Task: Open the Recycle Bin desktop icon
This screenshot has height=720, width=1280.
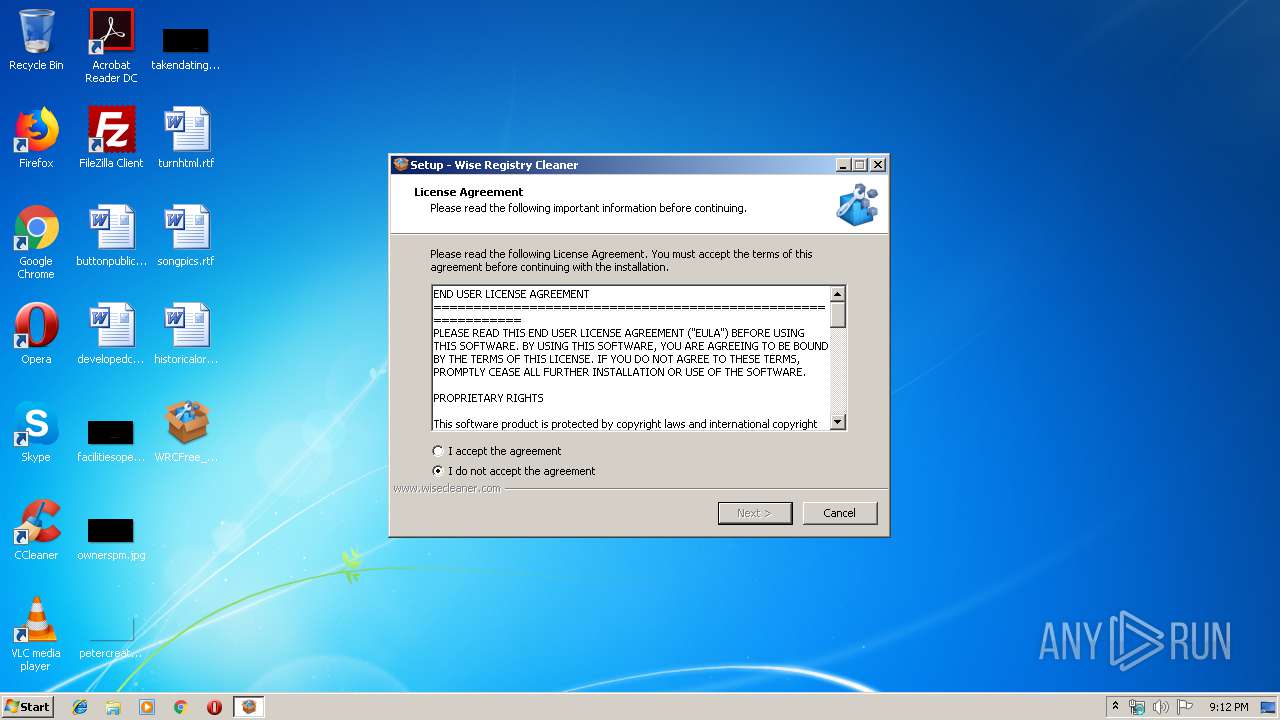Action: 36,40
